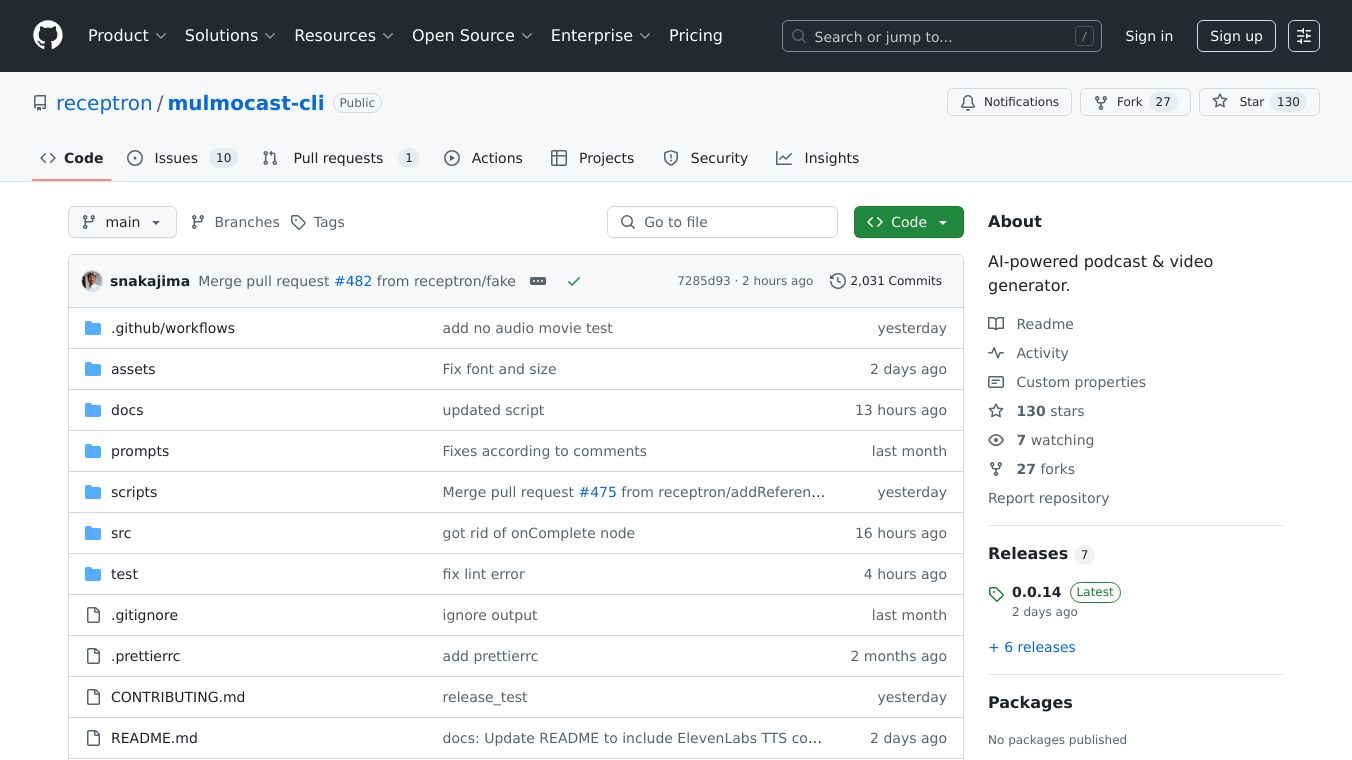Expand the Product menu in header
The width and height of the screenshot is (1352, 760).
(x=127, y=36)
